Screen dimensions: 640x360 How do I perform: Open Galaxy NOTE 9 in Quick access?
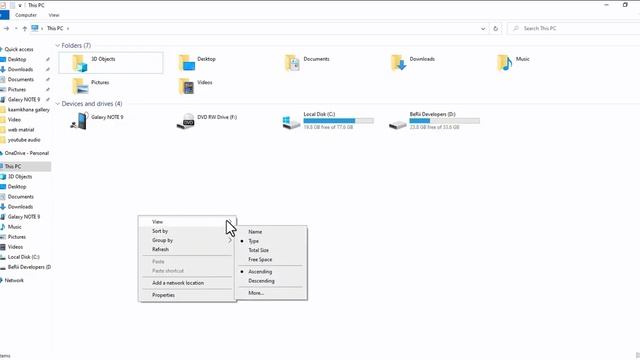(24, 100)
